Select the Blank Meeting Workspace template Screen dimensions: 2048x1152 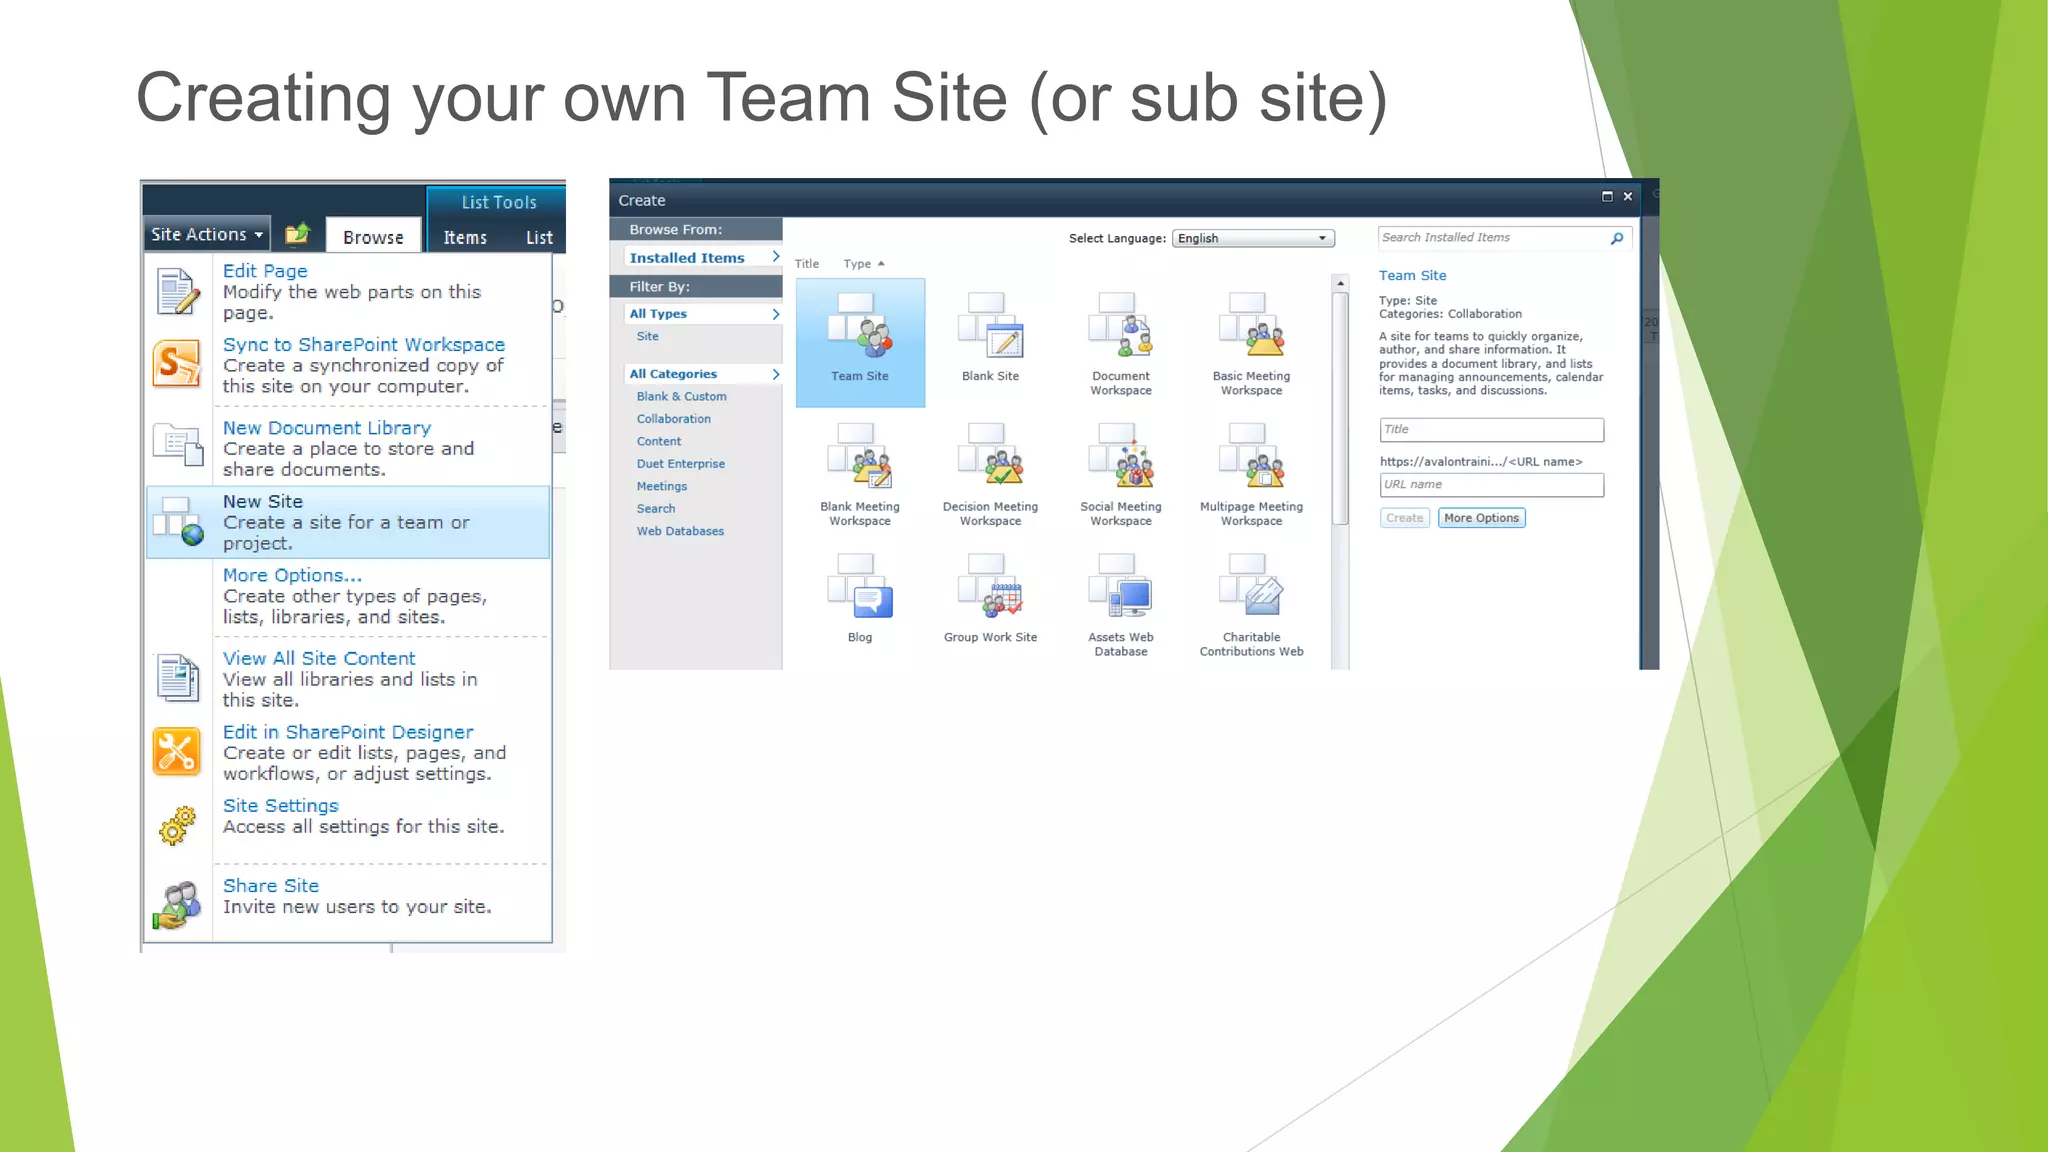tap(860, 473)
